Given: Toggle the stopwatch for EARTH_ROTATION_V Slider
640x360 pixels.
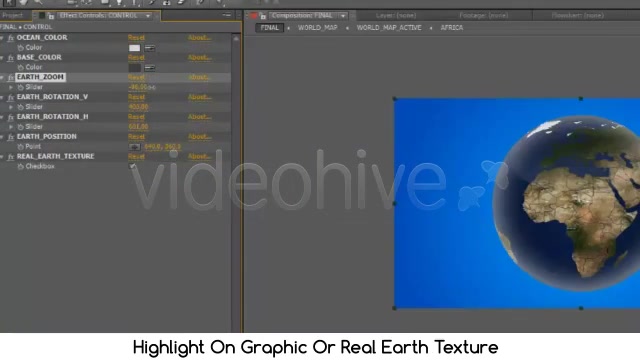Looking at the screenshot, I should [20, 107].
